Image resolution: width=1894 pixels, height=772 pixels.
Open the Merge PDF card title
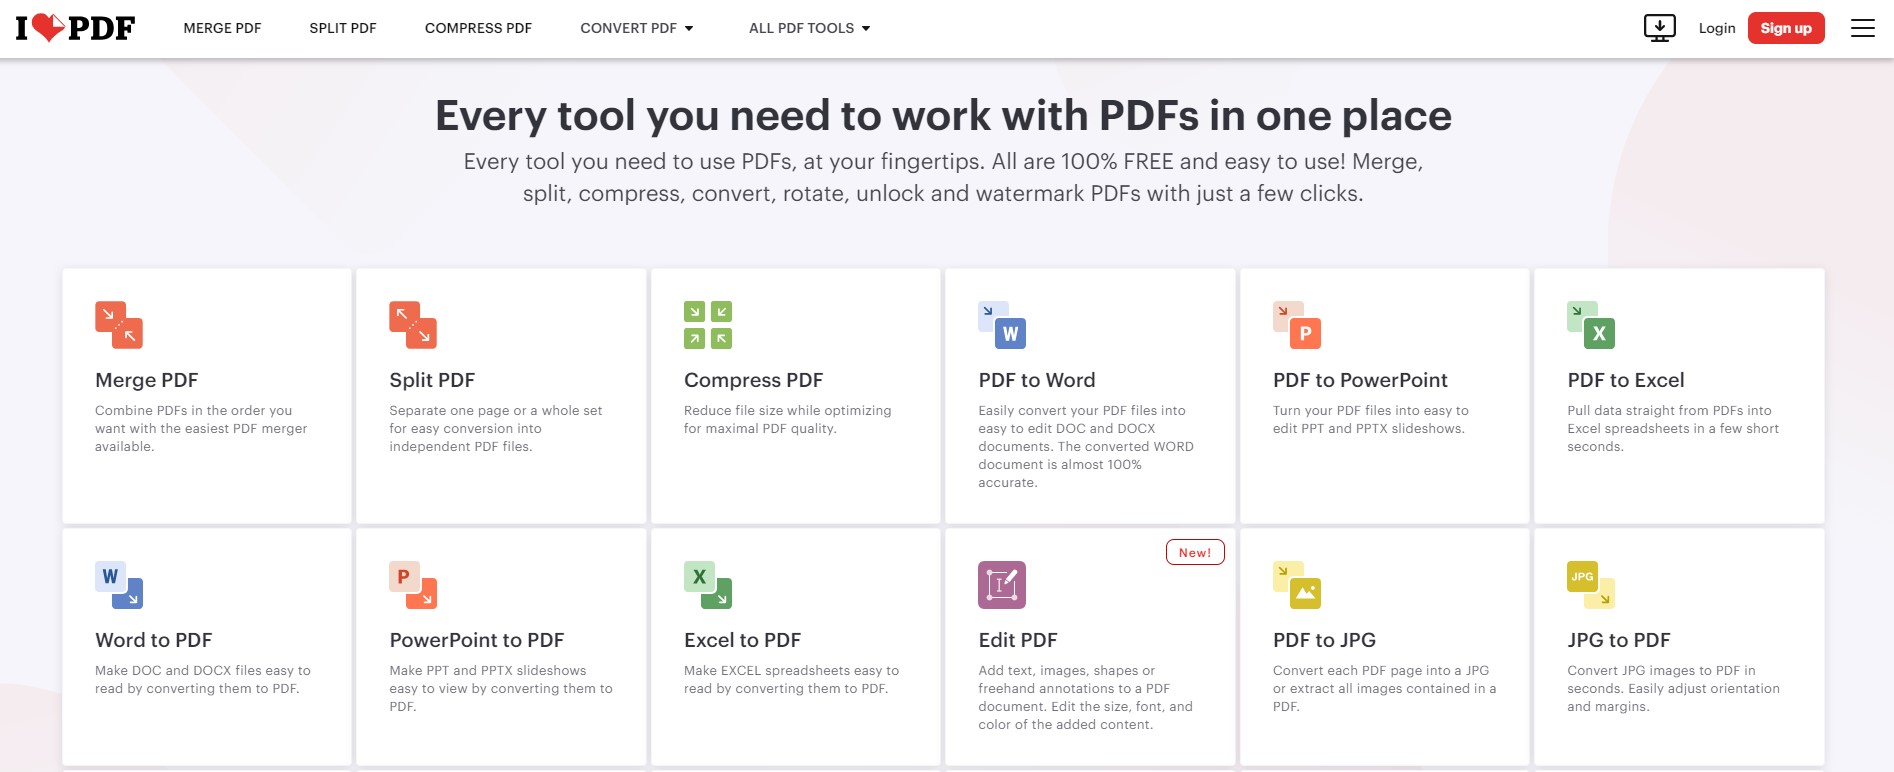(147, 380)
